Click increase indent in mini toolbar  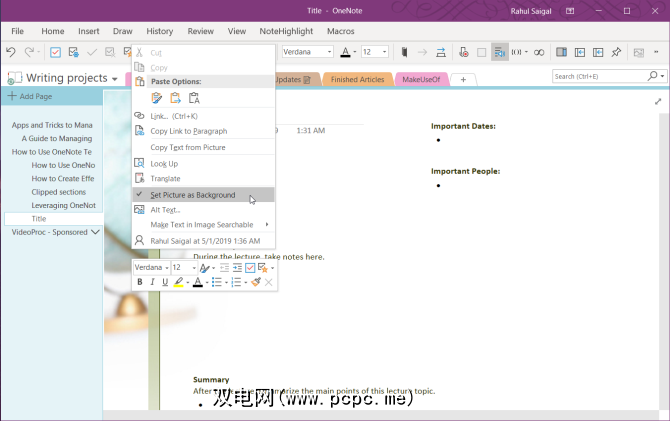click(237, 268)
